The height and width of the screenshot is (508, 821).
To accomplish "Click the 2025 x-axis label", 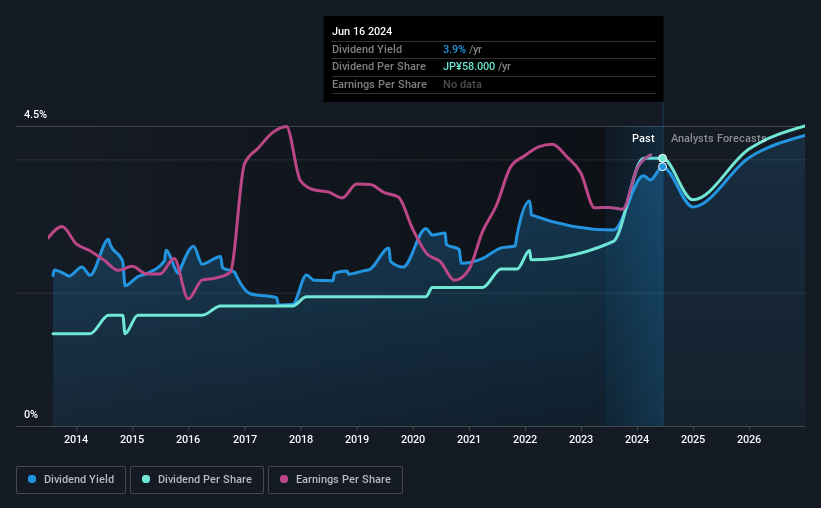I will (x=693, y=439).
